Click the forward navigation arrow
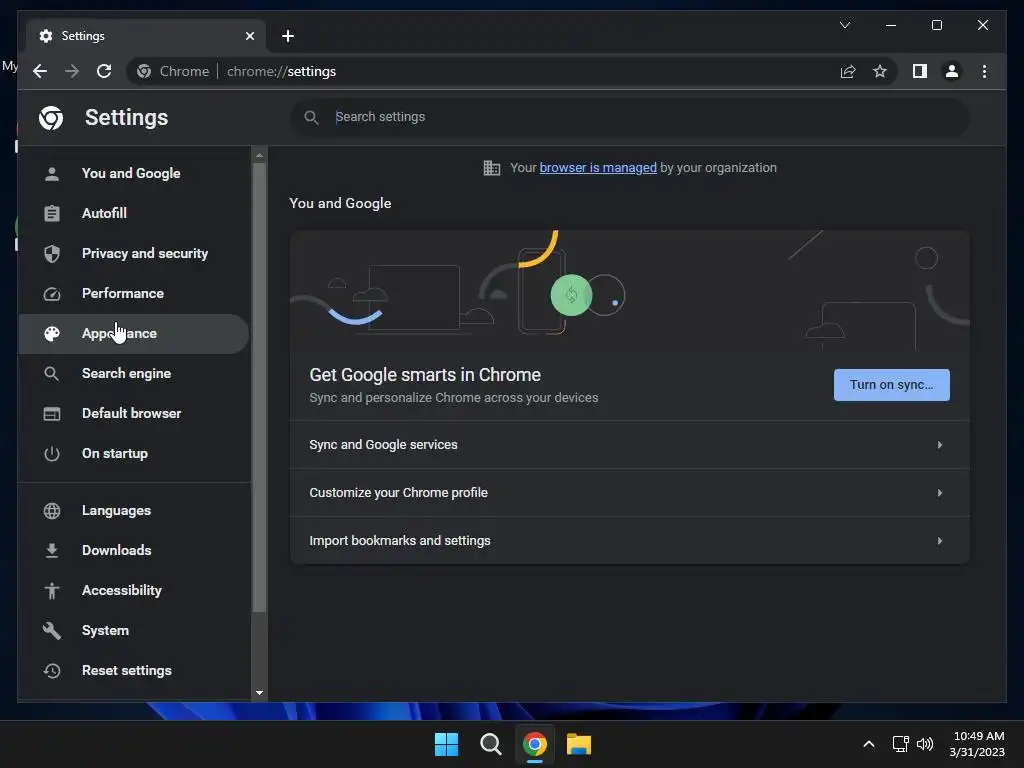The image size is (1024, 768). 72,71
